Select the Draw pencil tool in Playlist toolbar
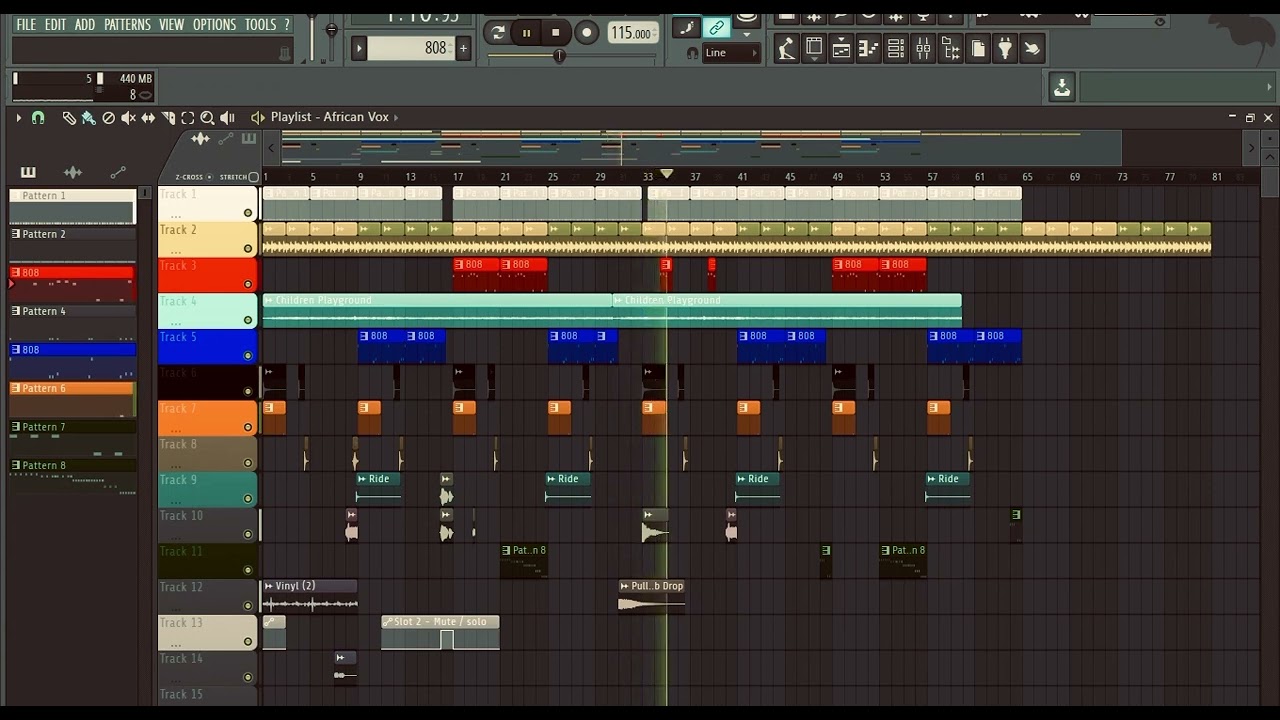The width and height of the screenshot is (1280, 720). [x=68, y=118]
